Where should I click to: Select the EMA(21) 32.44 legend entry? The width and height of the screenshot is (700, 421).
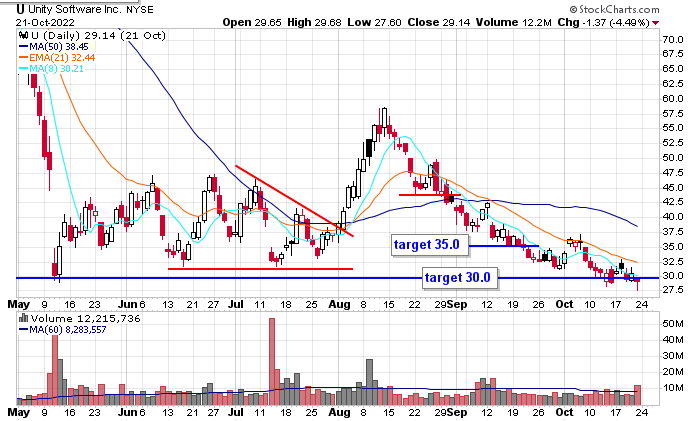click(57, 58)
